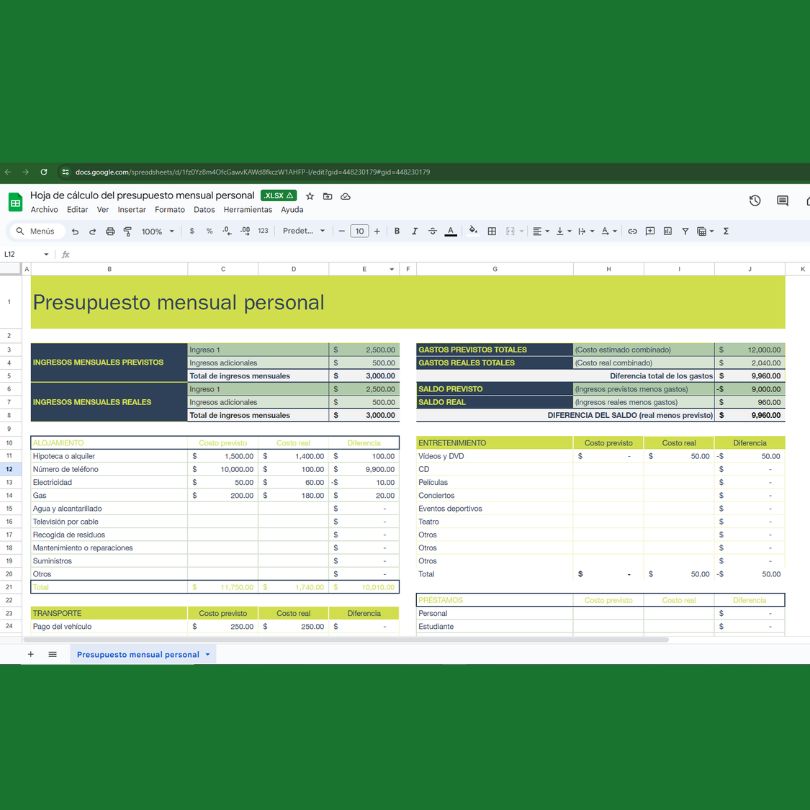Toggle strikethrough formatting
Image resolution: width=810 pixels, height=810 pixels.
point(431,231)
